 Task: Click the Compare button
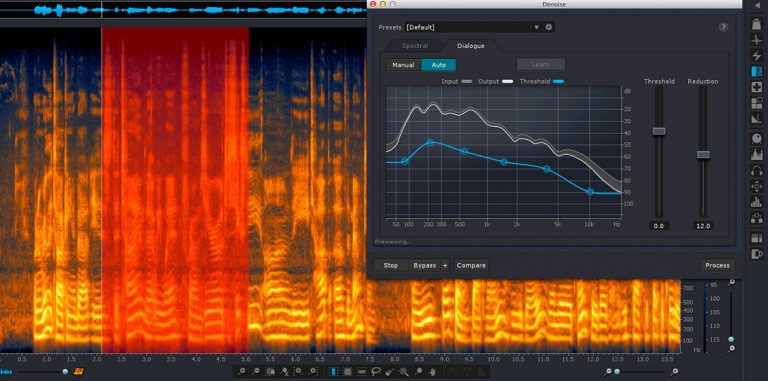(471, 265)
